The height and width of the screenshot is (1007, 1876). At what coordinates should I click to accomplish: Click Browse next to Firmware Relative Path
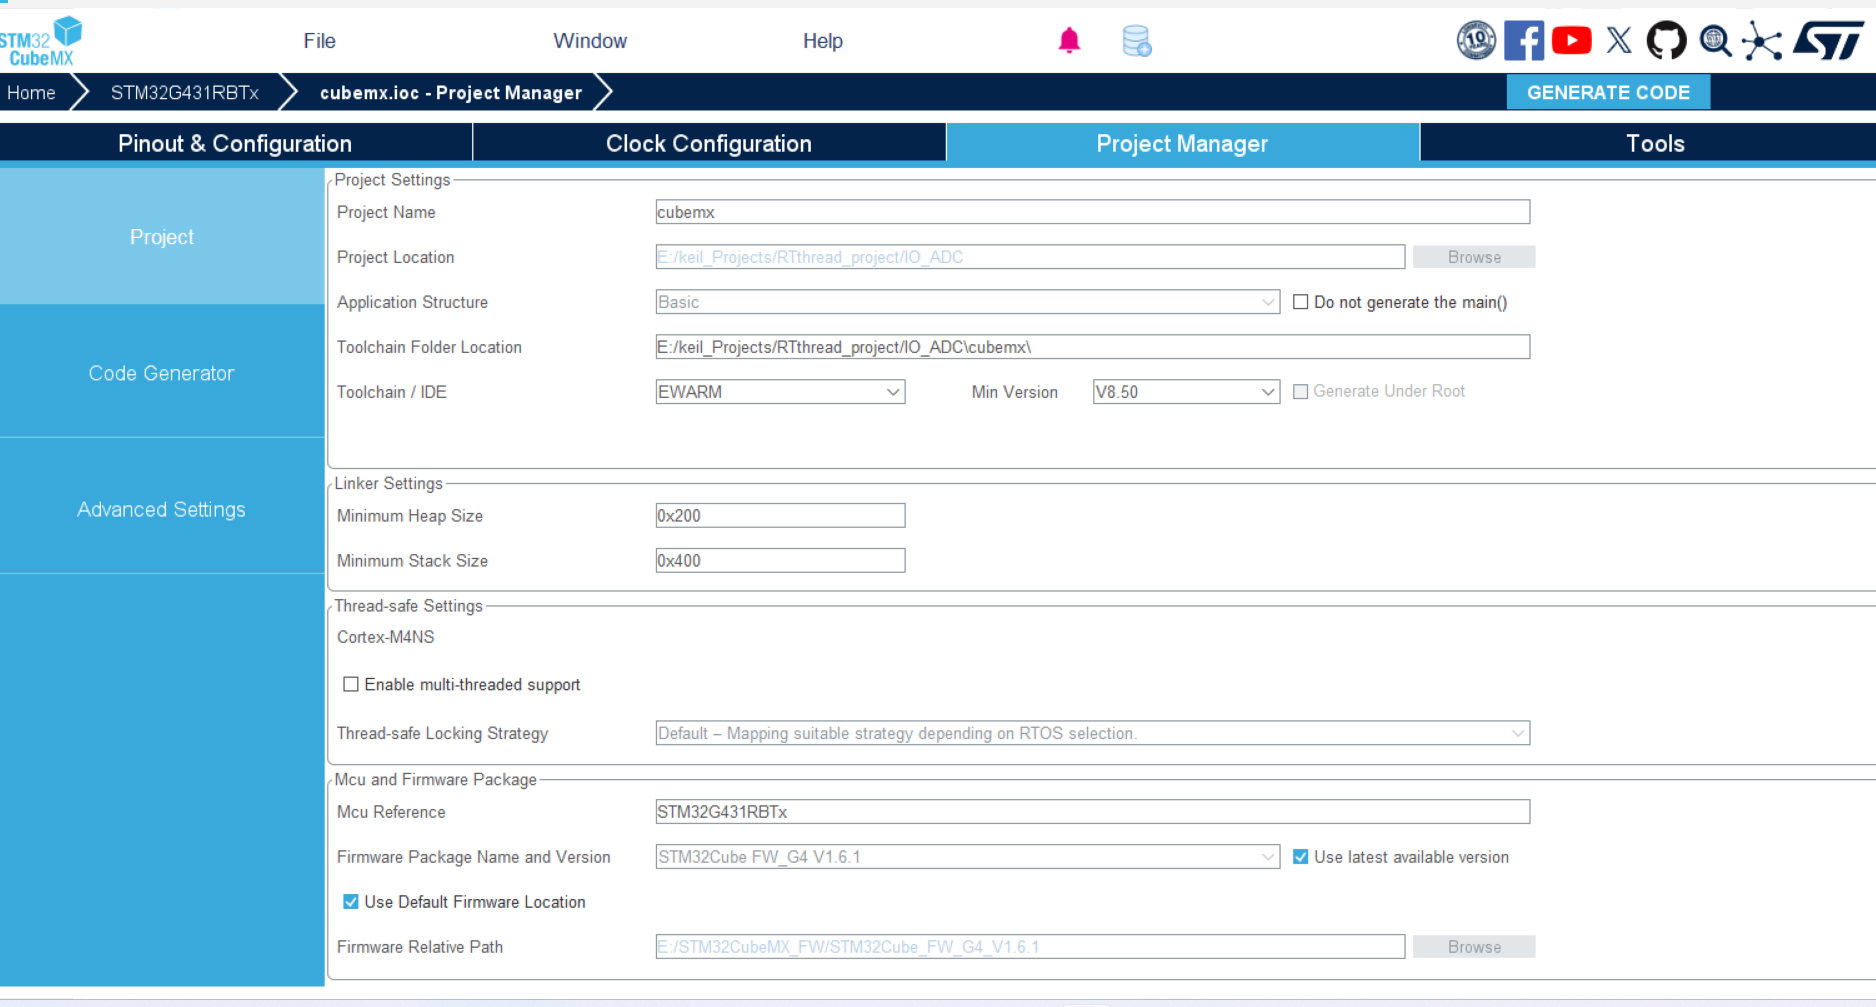1474,947
